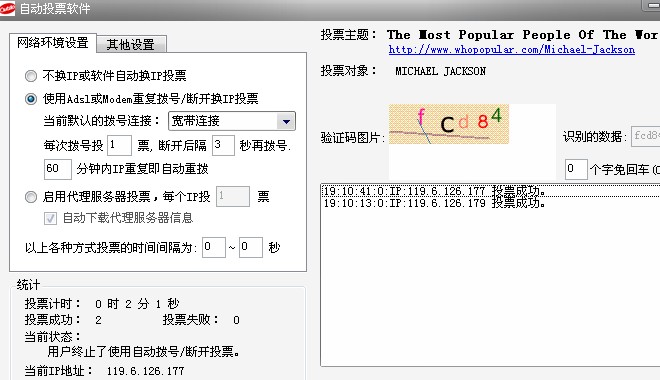
Task: Open the default dial-up connection dropdown
Action: pyautogui.click(x=286, y=121)
